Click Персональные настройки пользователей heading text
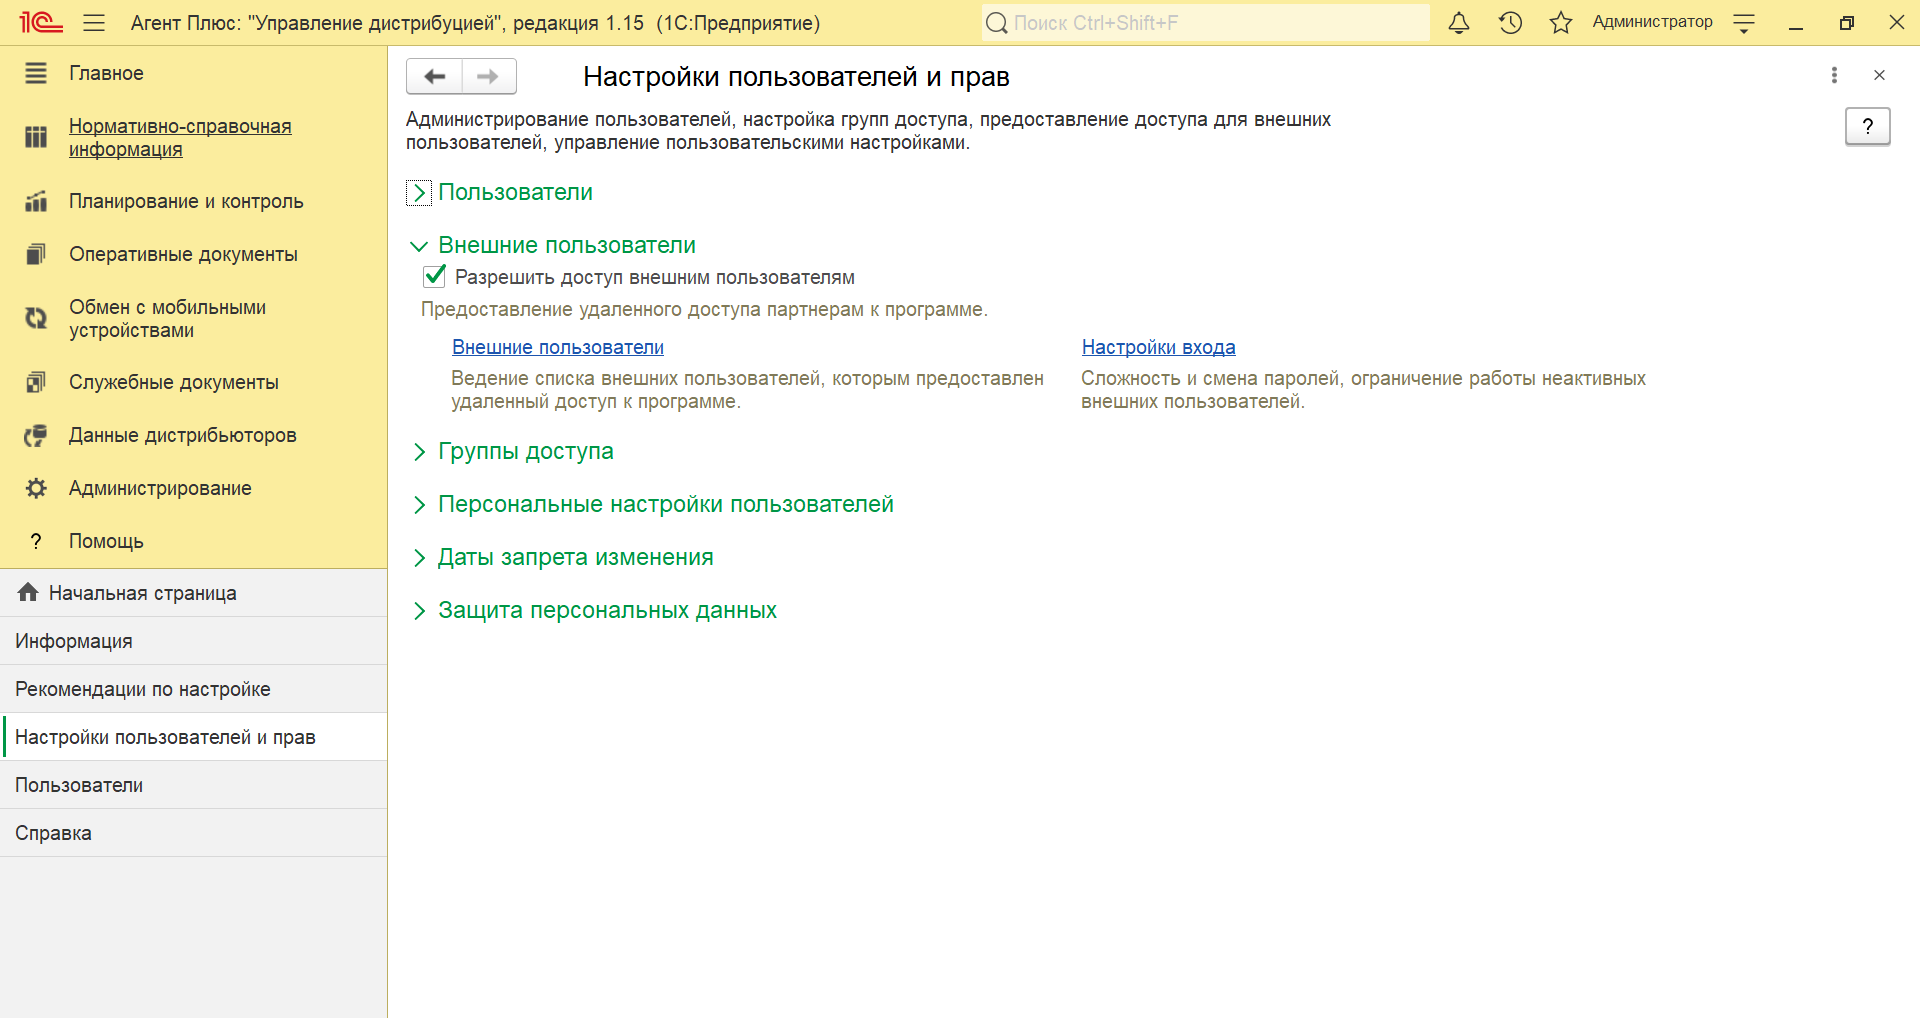This screenshot has height=1018, width=1920. point(666,504)
